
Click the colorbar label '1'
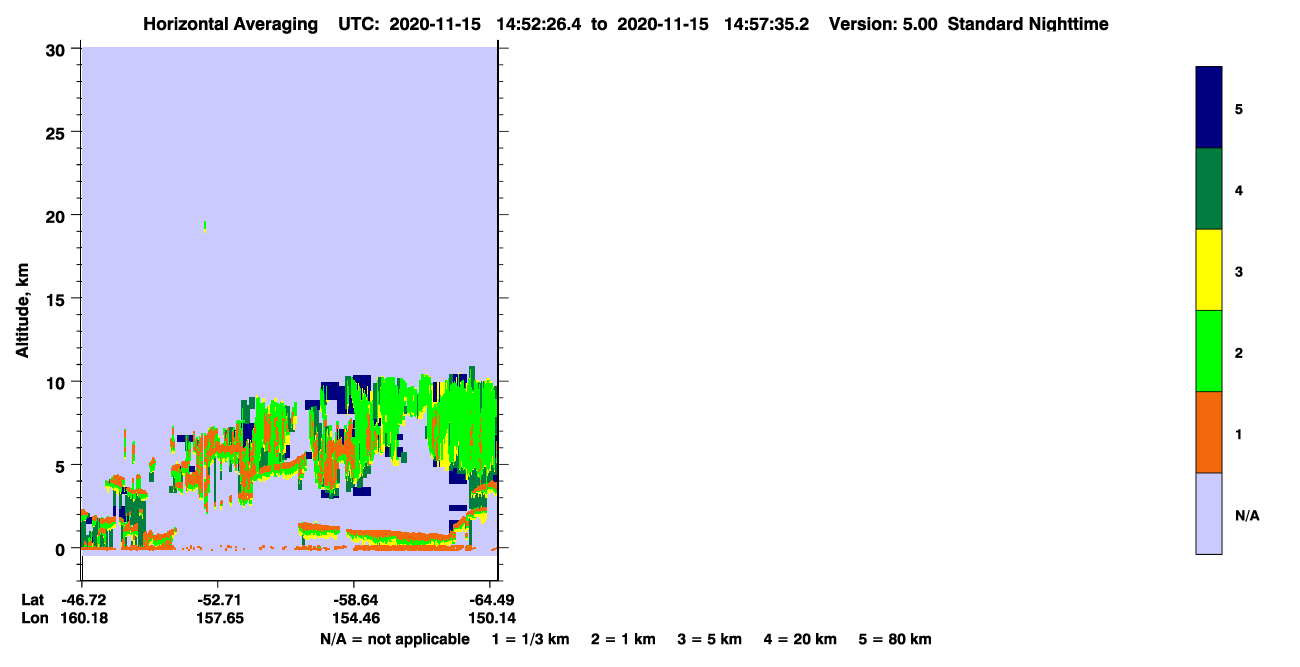point(1238,433)
